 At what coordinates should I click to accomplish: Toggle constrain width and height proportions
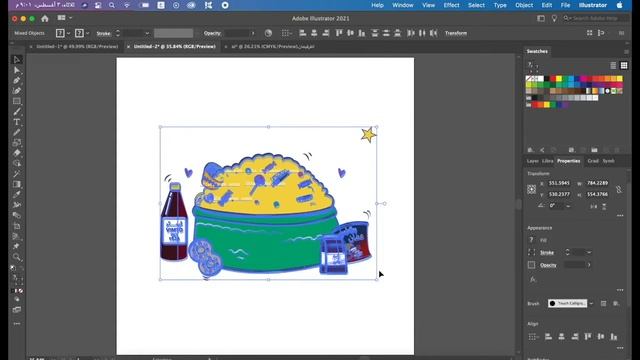619,189
